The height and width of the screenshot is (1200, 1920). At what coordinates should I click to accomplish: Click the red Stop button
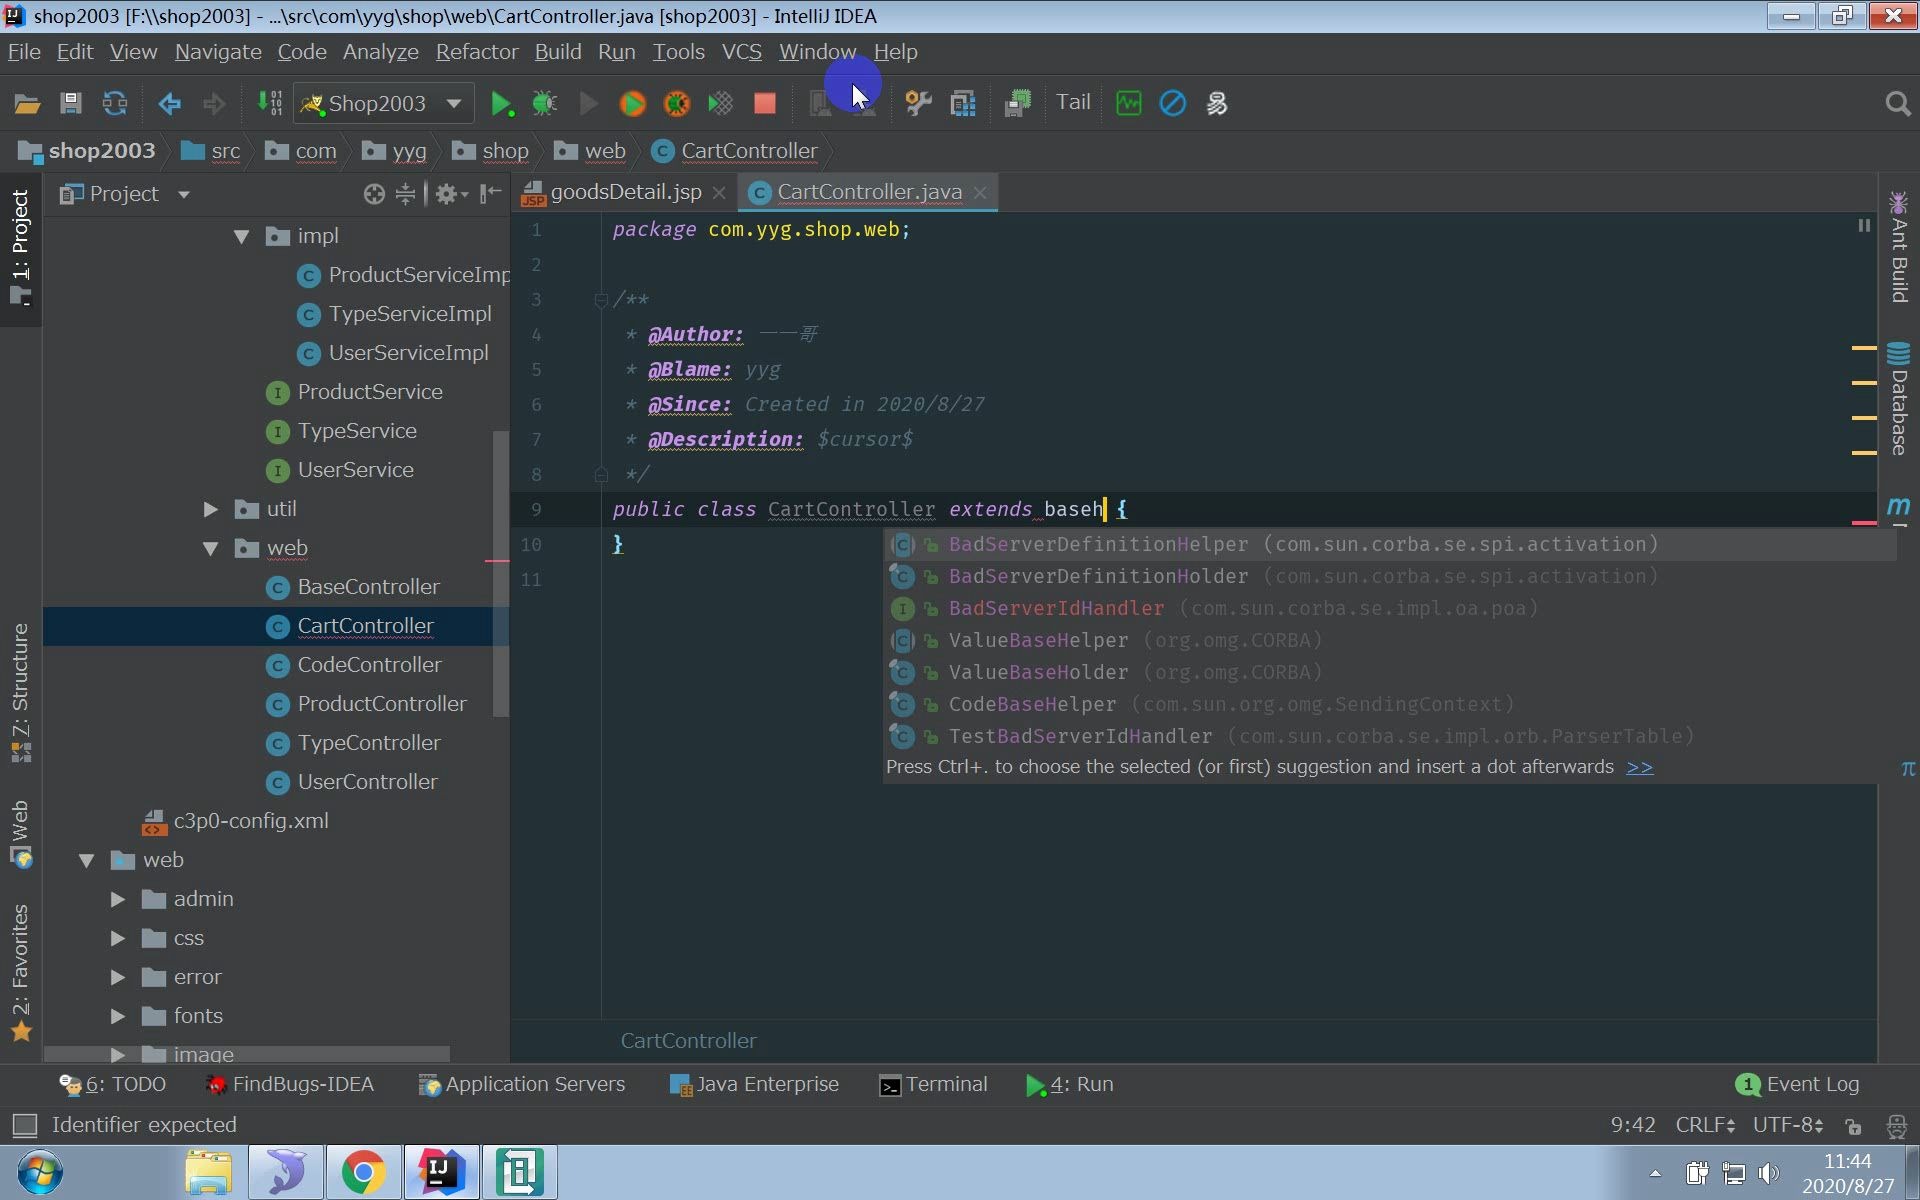765,103
